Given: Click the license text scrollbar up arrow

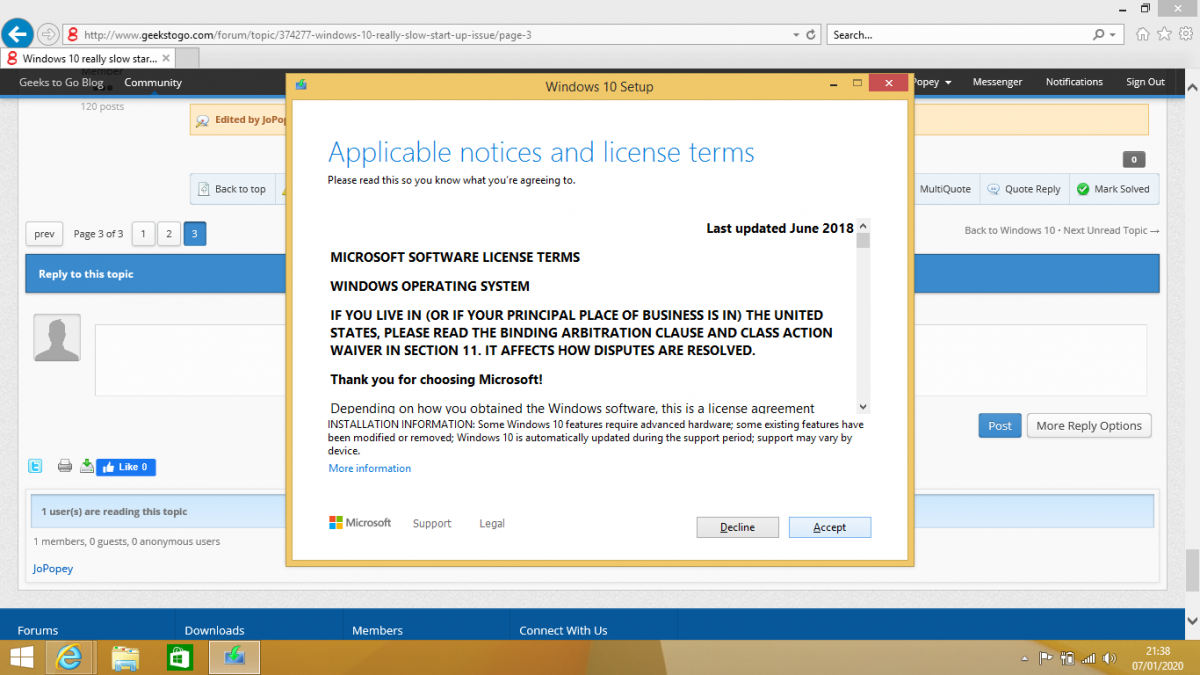Looking at the screenshot, I should click(863, 225).
